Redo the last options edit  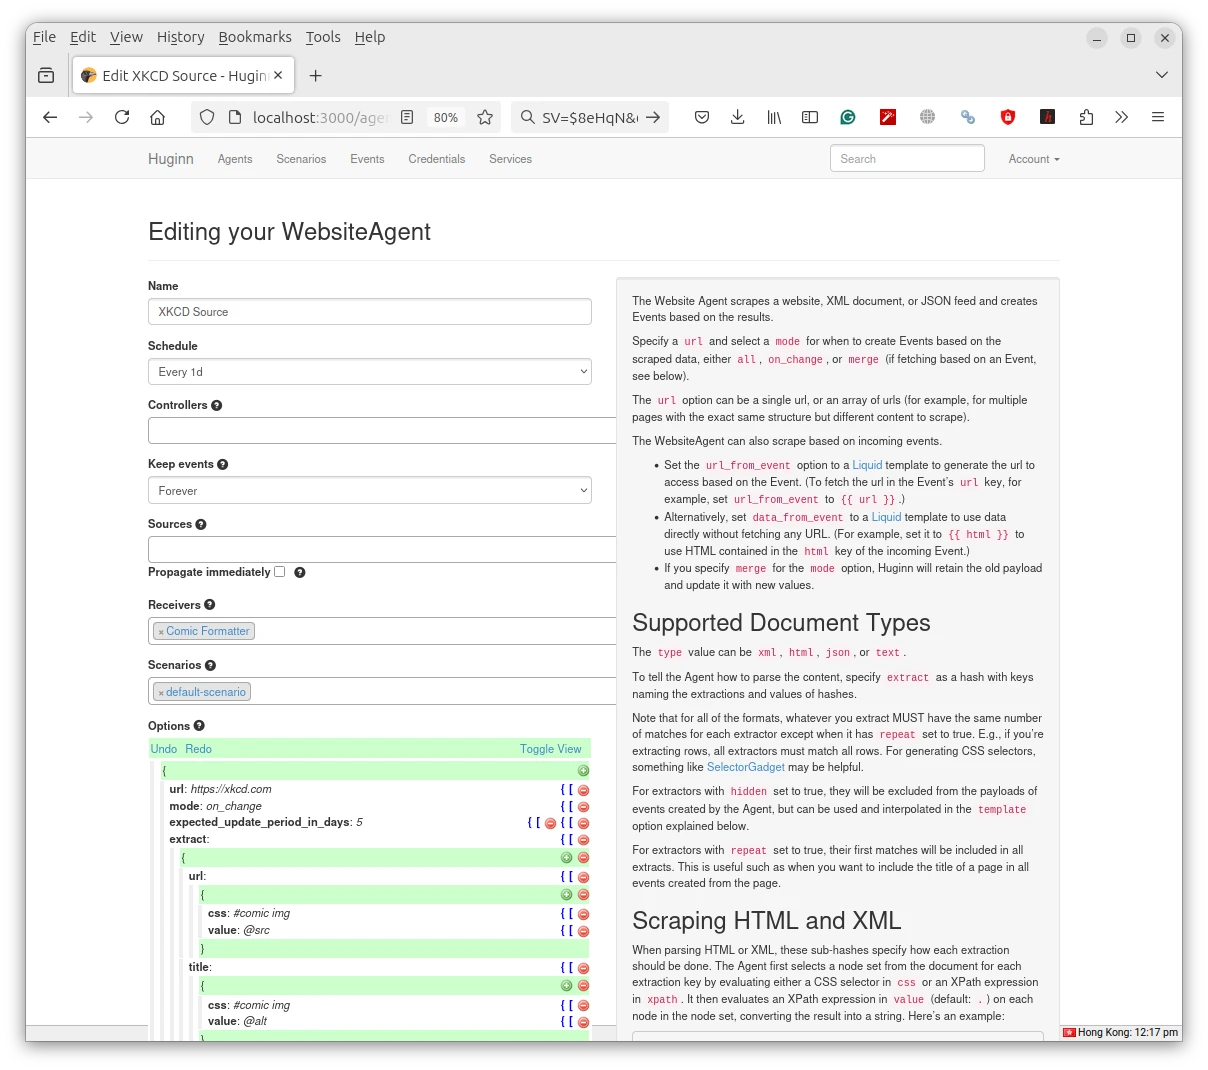click(x=198, y=749)
